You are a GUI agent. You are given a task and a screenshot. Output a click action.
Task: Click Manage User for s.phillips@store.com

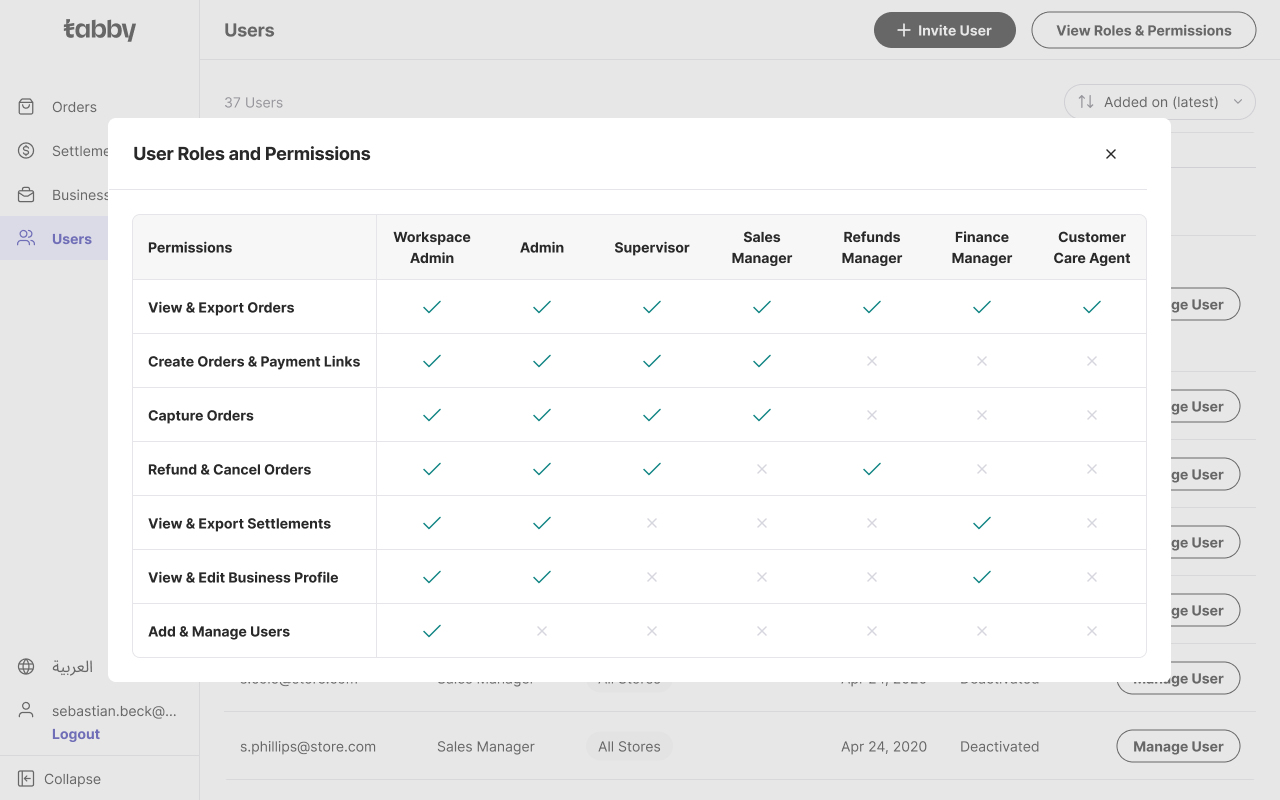[1178, 747]
